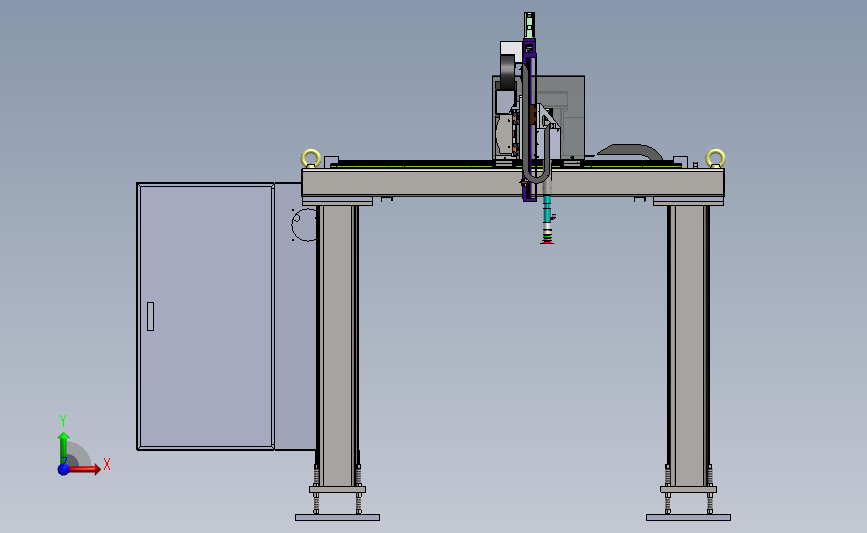Select the right yellow lifting eye bolt
The height and width of the screenshot is (533, 867).
[x=715, y=158]
